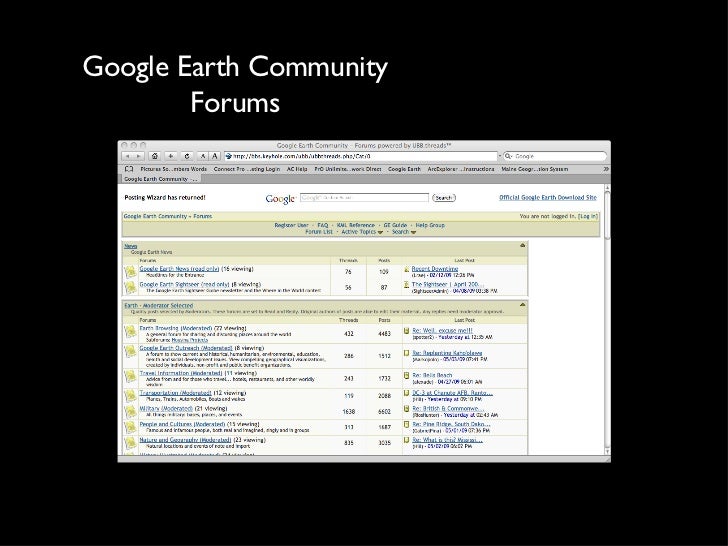Click post icon next to Re: Bells Beach
This screenshot has height=546, width=728.
(407, 375)
